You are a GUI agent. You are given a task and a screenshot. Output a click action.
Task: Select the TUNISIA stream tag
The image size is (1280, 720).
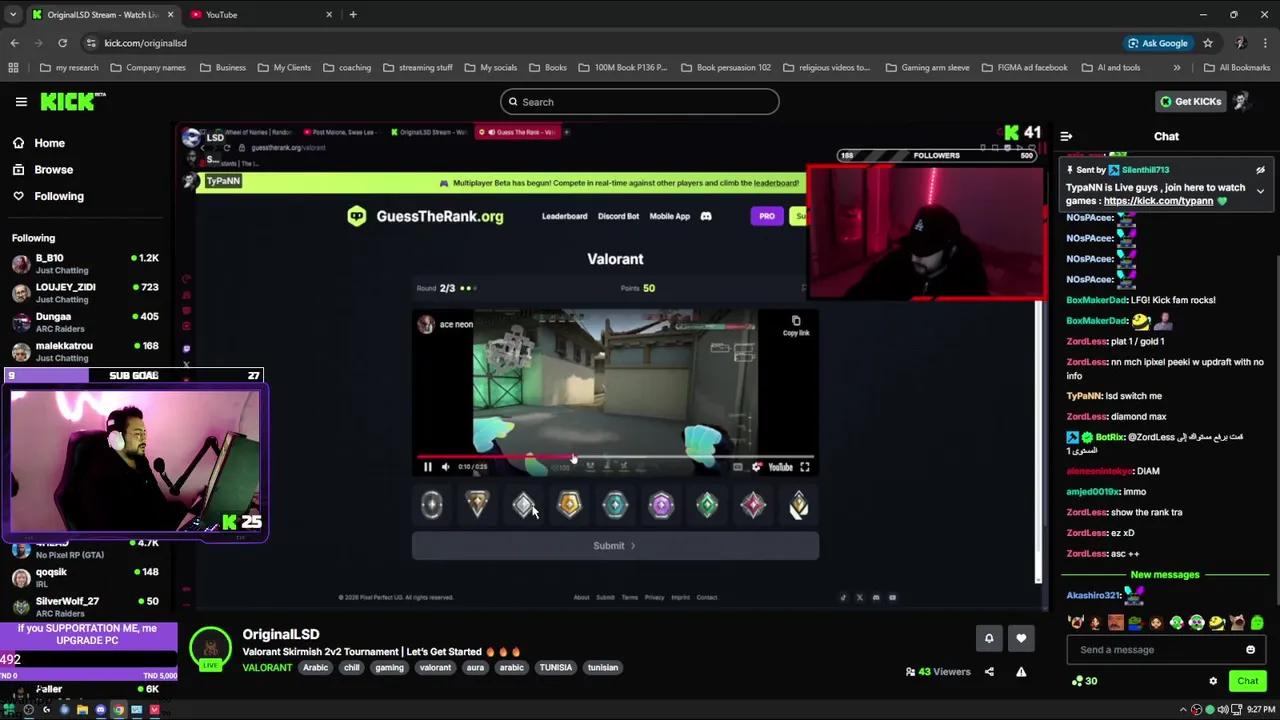coord(556,668)
